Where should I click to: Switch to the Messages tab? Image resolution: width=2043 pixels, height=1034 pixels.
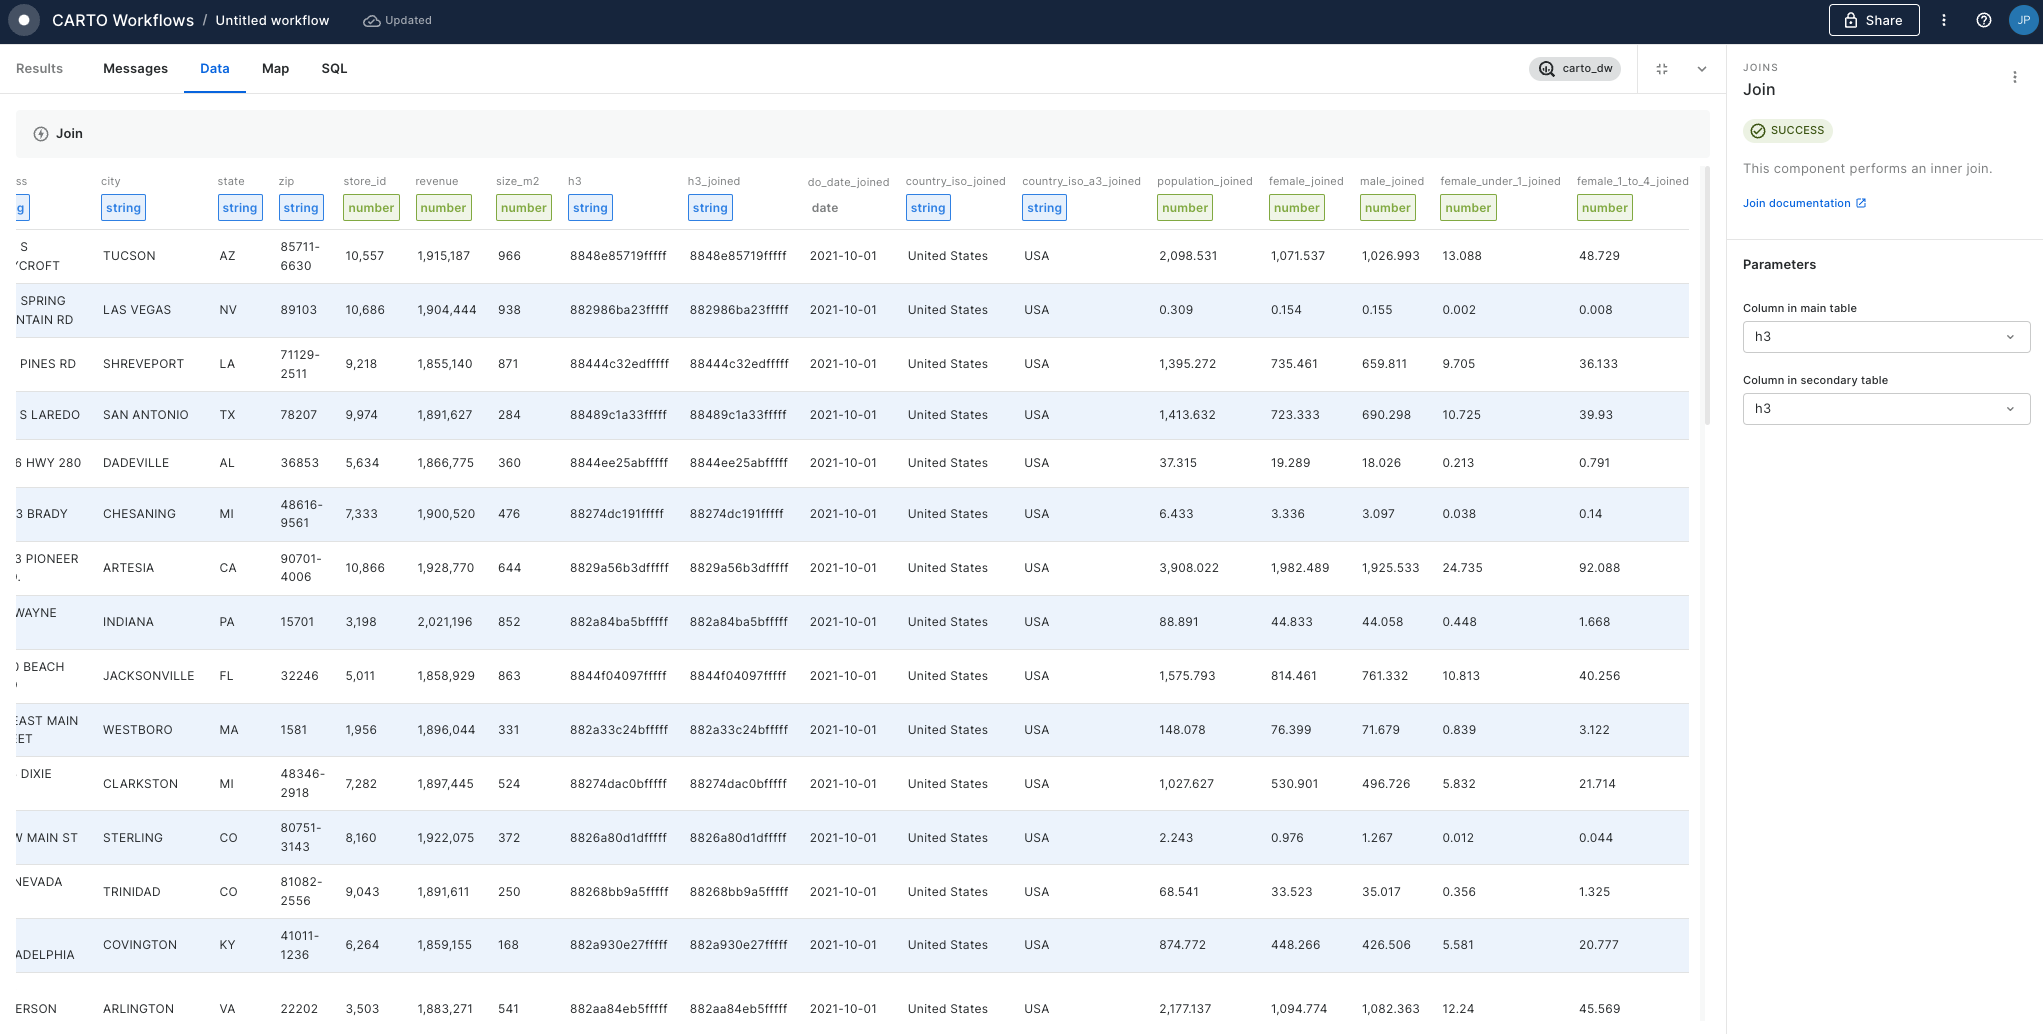click(x=135, y=69)
